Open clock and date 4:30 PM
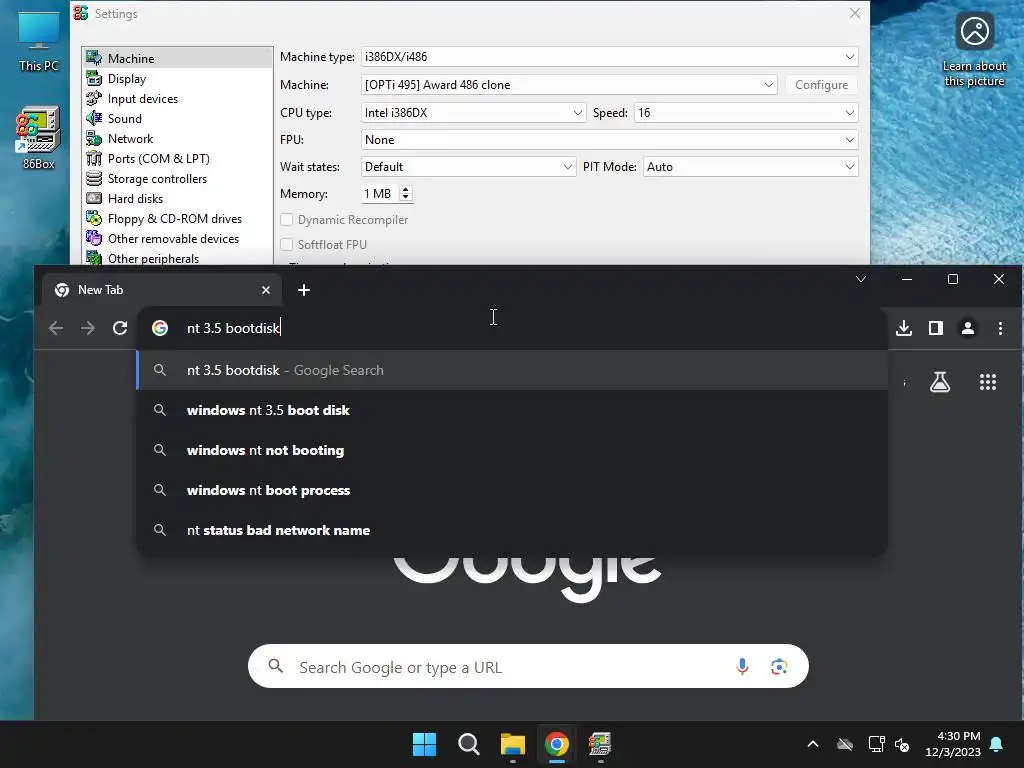This screenshot has height=768, width=1024. pyautogui.click(x=953, y=744)
